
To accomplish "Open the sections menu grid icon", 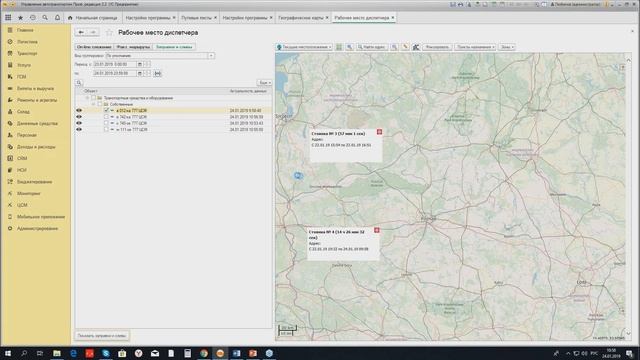I will pos(8,18).
